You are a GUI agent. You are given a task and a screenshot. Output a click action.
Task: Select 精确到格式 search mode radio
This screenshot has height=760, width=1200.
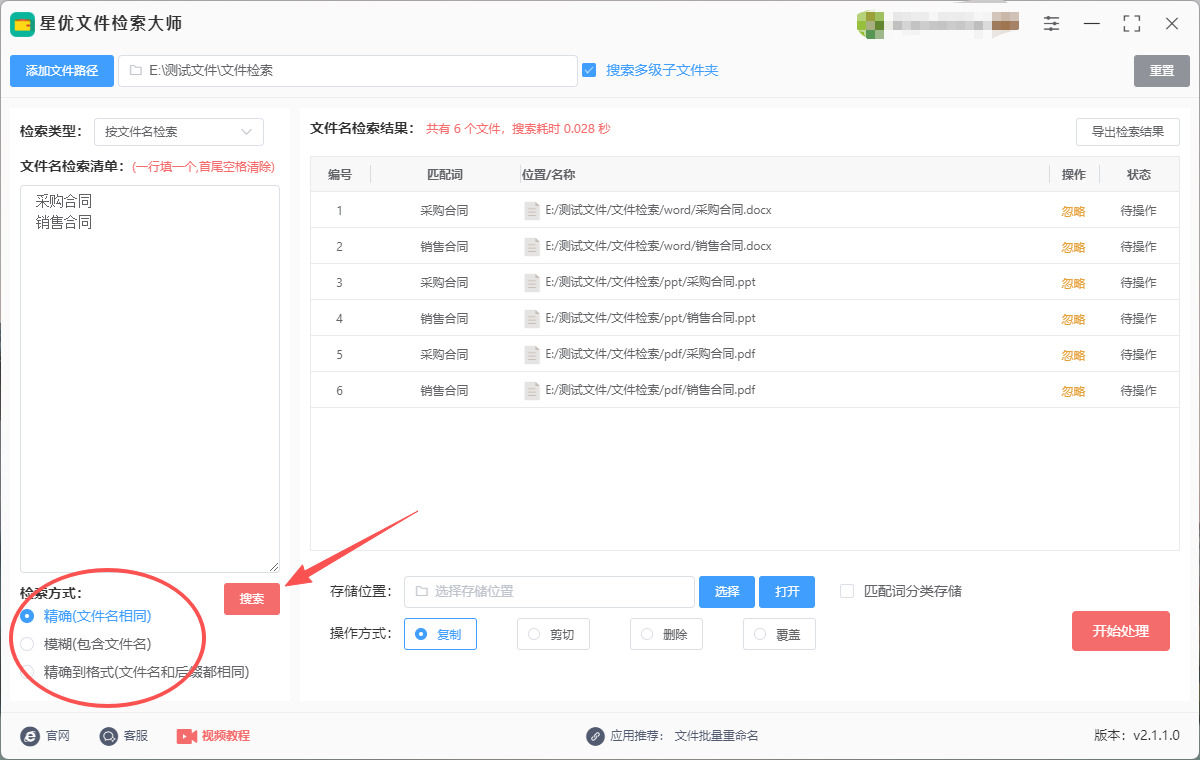point(27,672)
